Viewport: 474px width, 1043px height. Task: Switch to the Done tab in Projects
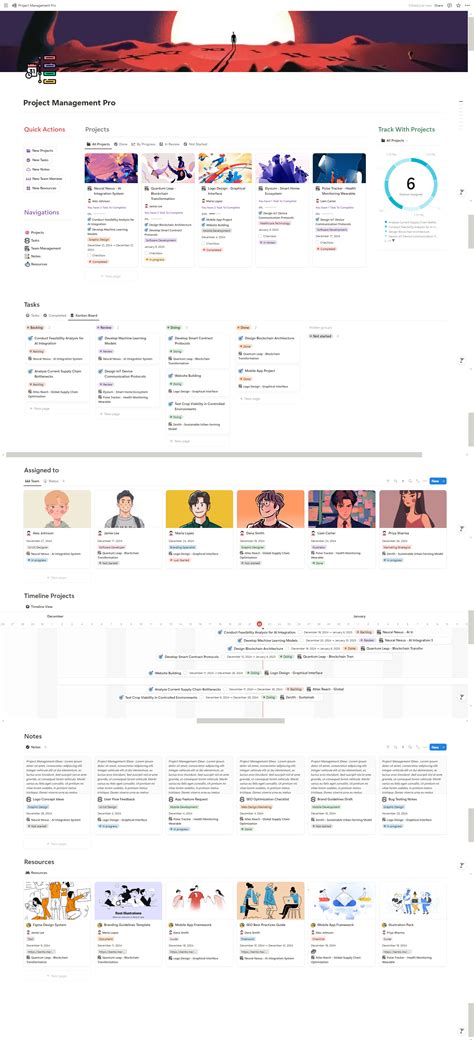pyautogui.click(x=121, y=144)
